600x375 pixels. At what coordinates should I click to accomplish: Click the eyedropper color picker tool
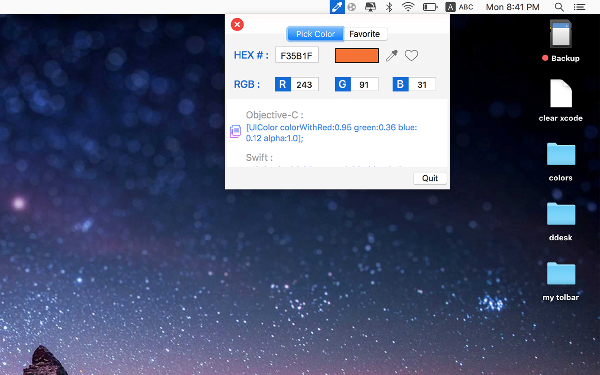tap(392, 56)
